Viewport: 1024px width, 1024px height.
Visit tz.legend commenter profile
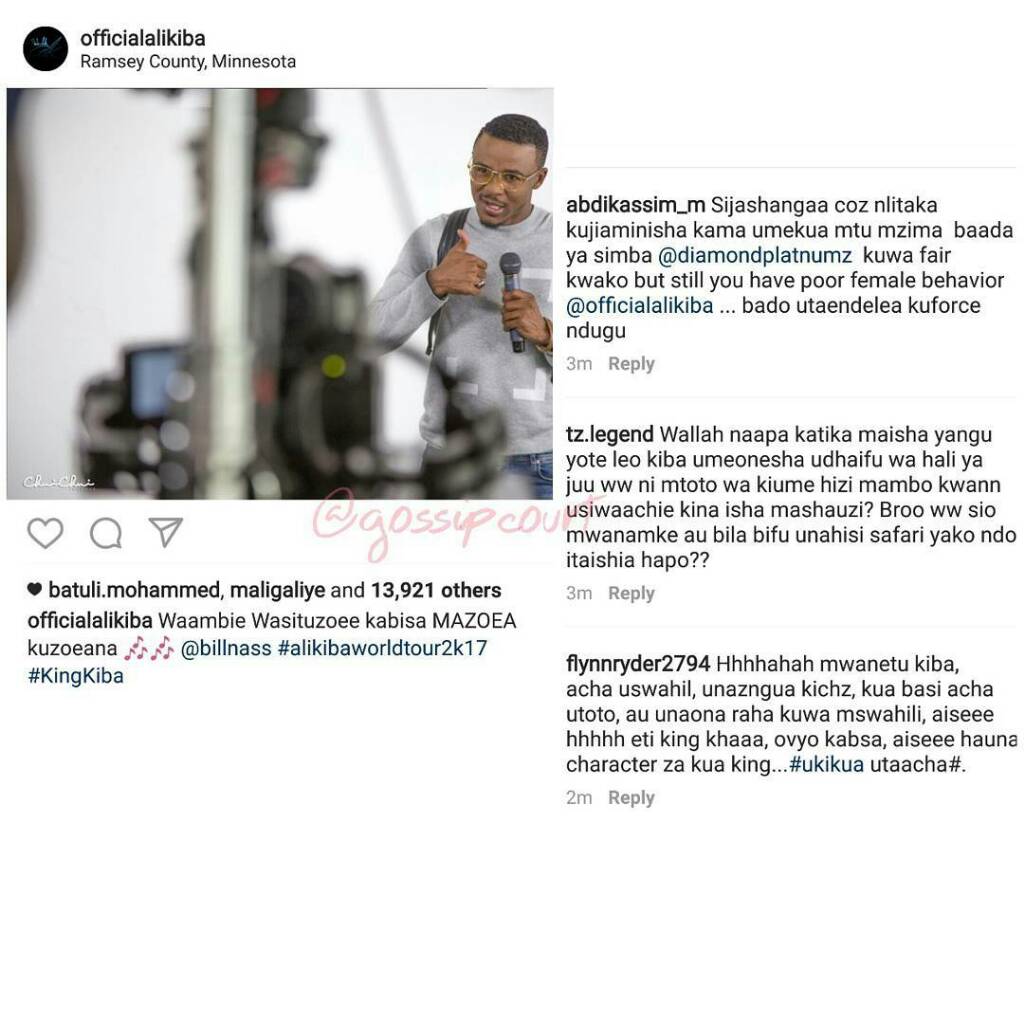[610, 434]
